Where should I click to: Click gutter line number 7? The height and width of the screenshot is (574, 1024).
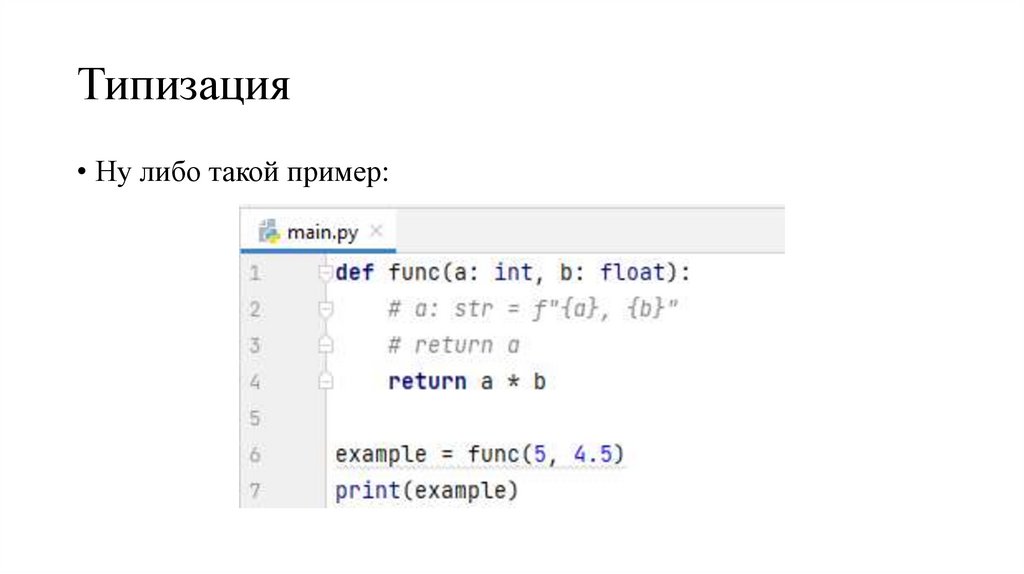pos(254,491)
